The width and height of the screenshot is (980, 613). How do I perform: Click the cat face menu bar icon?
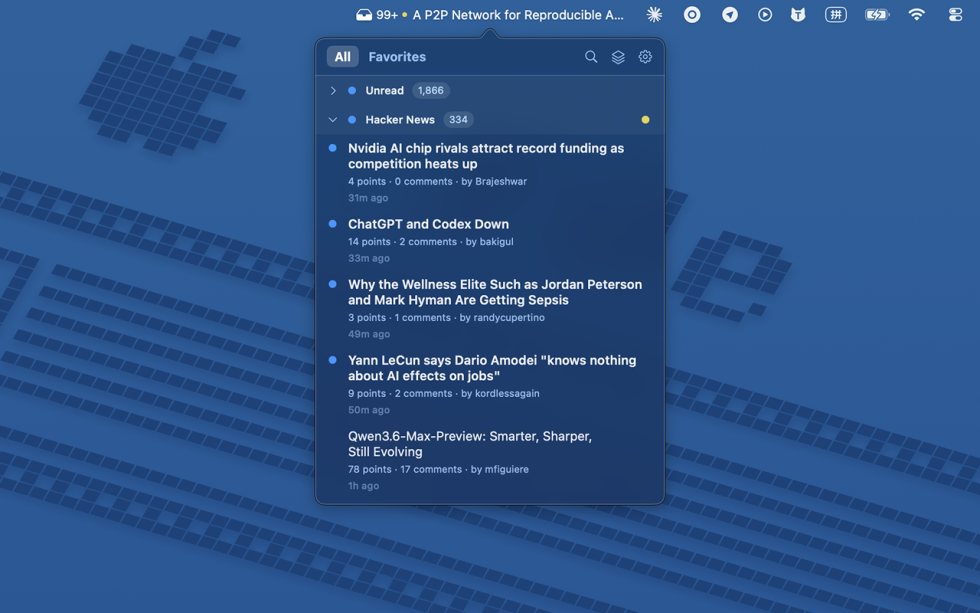pyautogui.click(x=798, y=15)
